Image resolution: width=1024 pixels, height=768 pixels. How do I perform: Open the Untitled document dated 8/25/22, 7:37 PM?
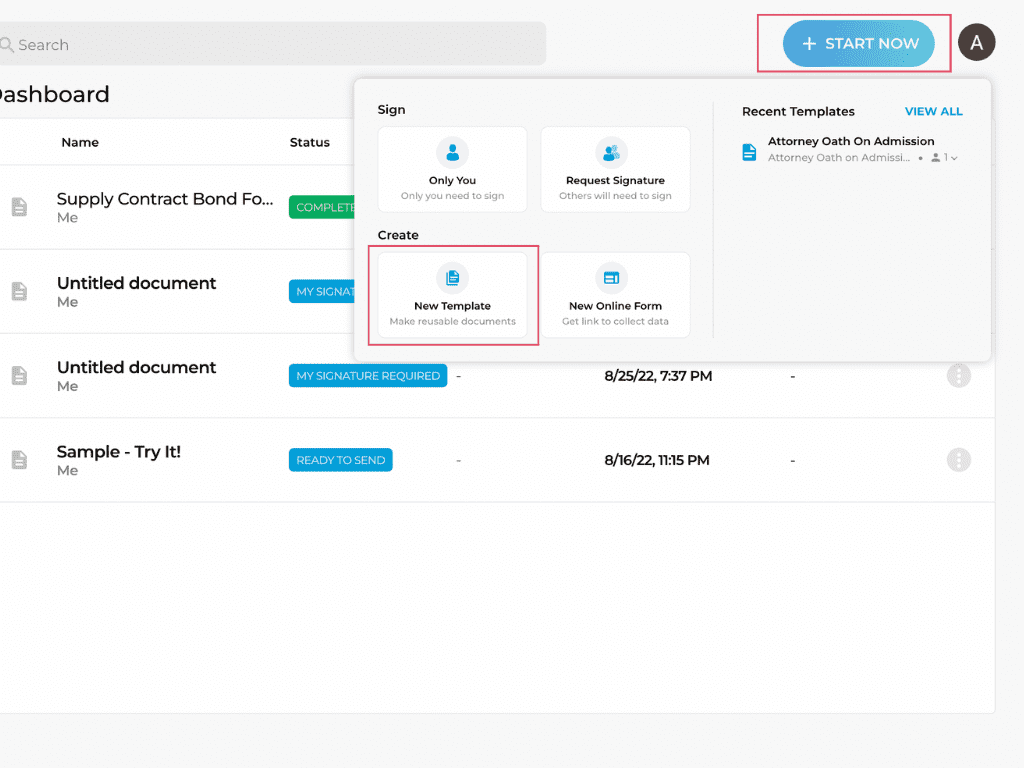pos(136,367)
